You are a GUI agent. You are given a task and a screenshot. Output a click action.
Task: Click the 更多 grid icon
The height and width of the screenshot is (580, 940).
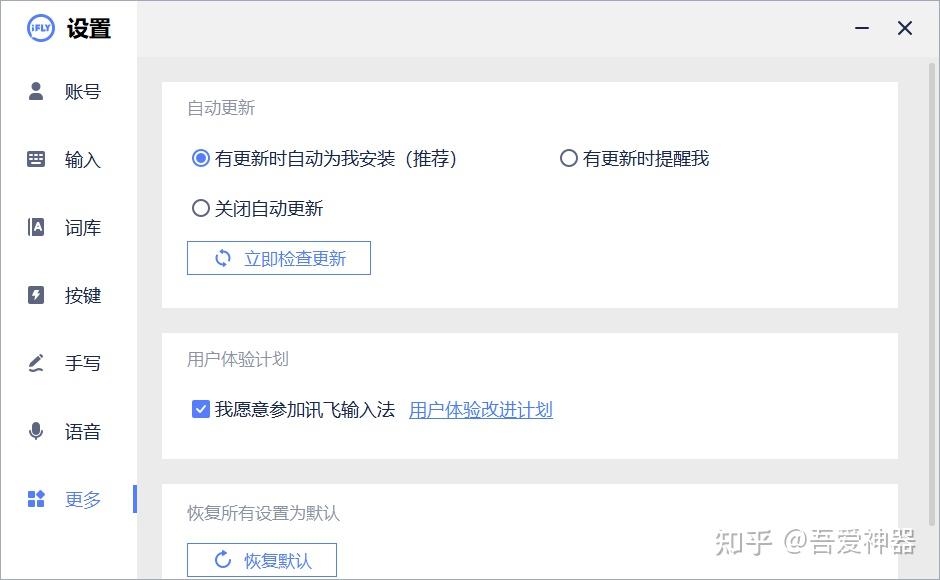point(36,499)
